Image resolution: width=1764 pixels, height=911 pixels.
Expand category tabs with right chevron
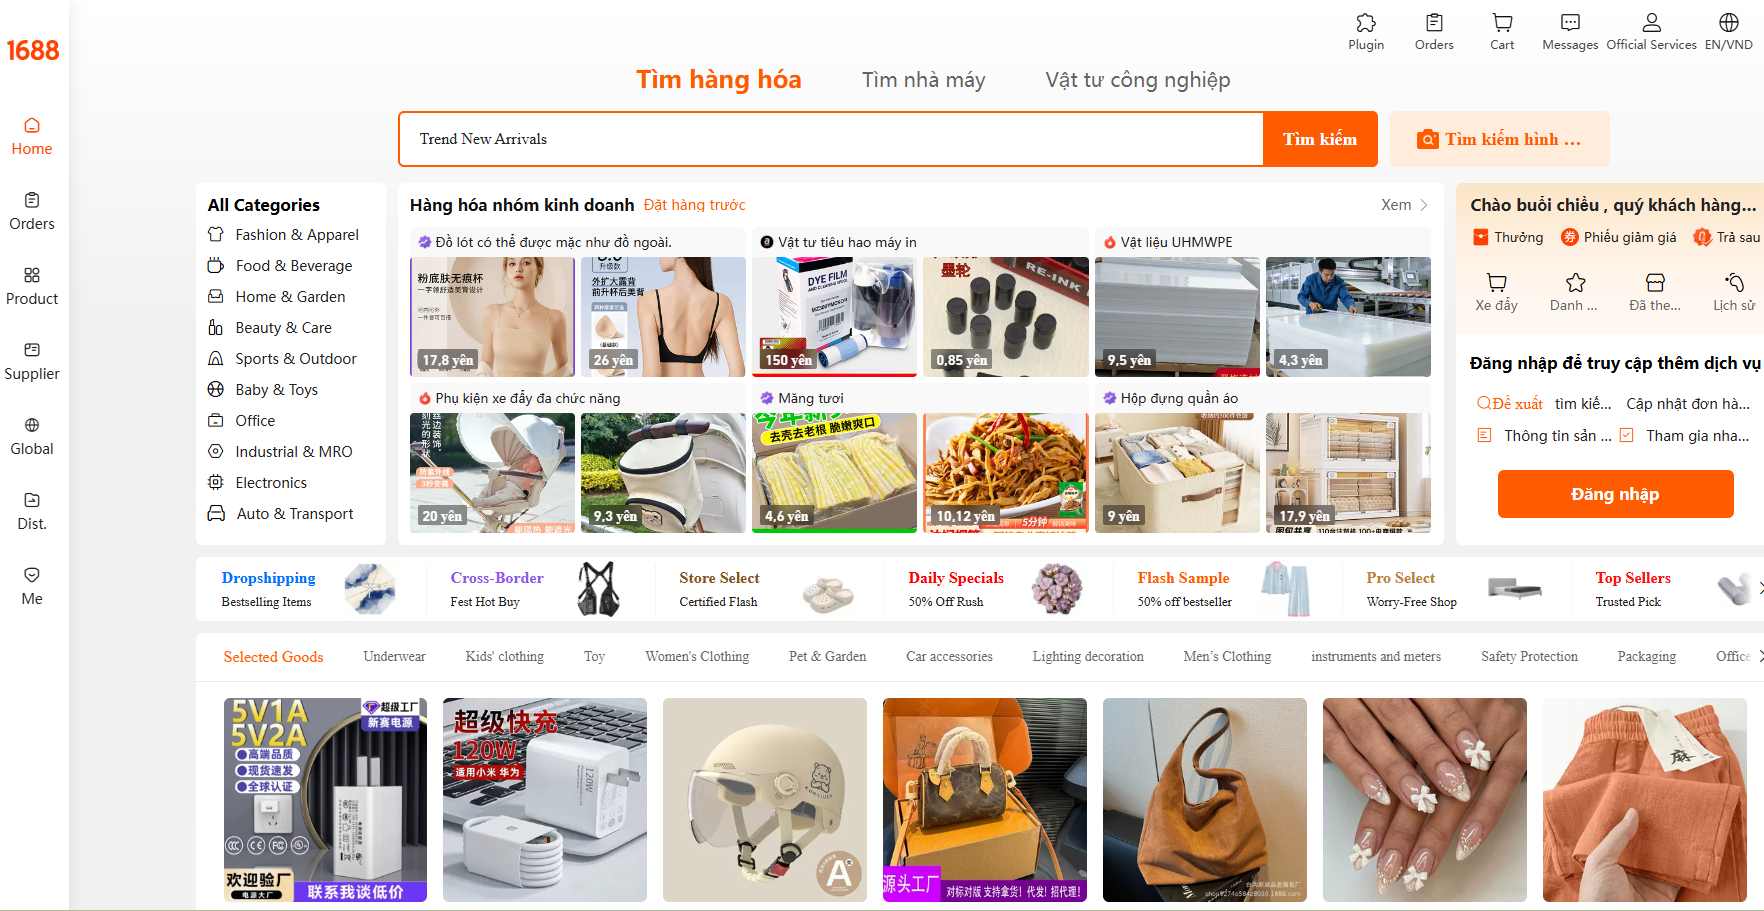(x=1760, y=656)
